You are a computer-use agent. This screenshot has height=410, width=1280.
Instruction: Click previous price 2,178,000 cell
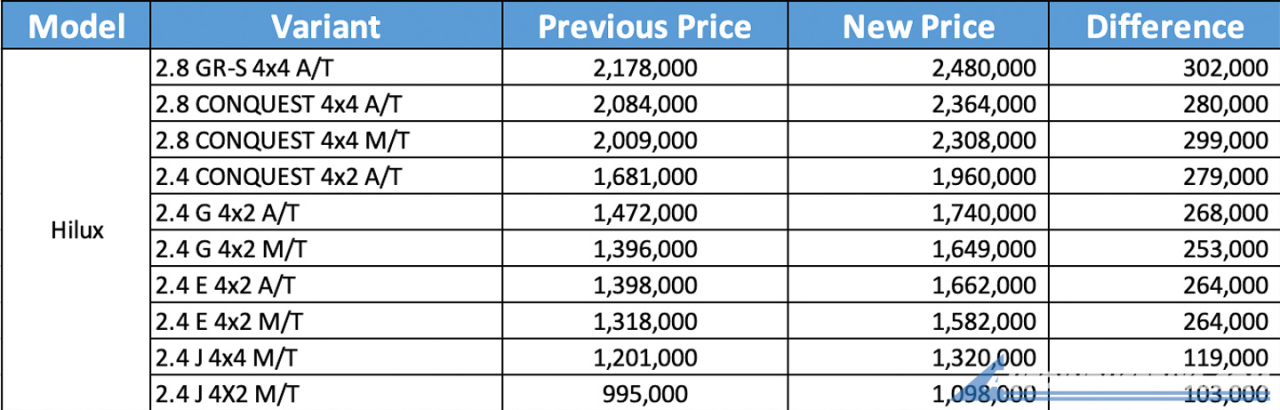tap(644, 68)
